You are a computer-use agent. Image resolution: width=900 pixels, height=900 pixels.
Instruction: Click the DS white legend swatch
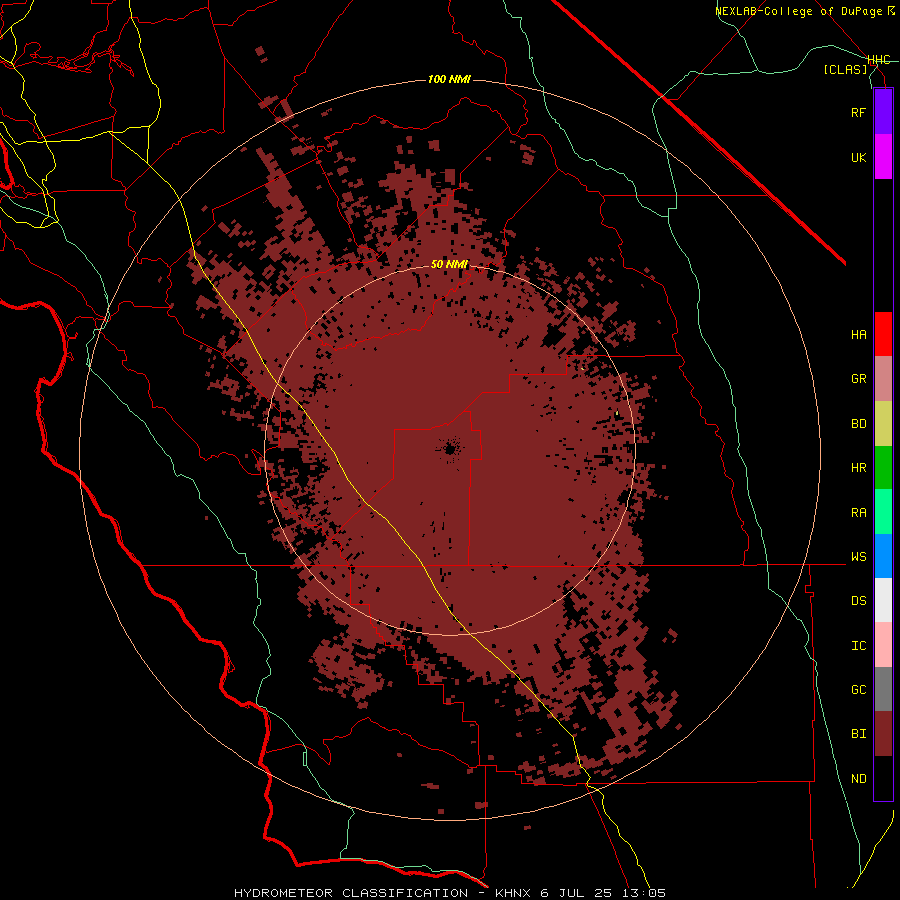click(883, 600)
